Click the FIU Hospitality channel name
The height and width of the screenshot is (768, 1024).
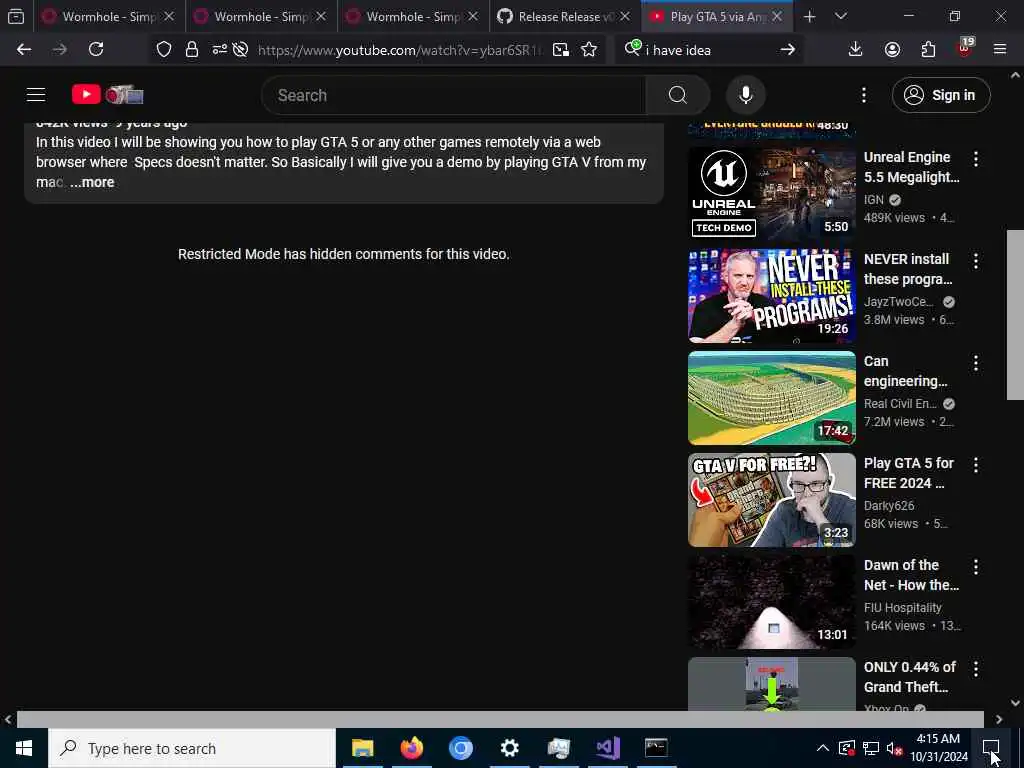pyautogui.click(x=903, y=607)
